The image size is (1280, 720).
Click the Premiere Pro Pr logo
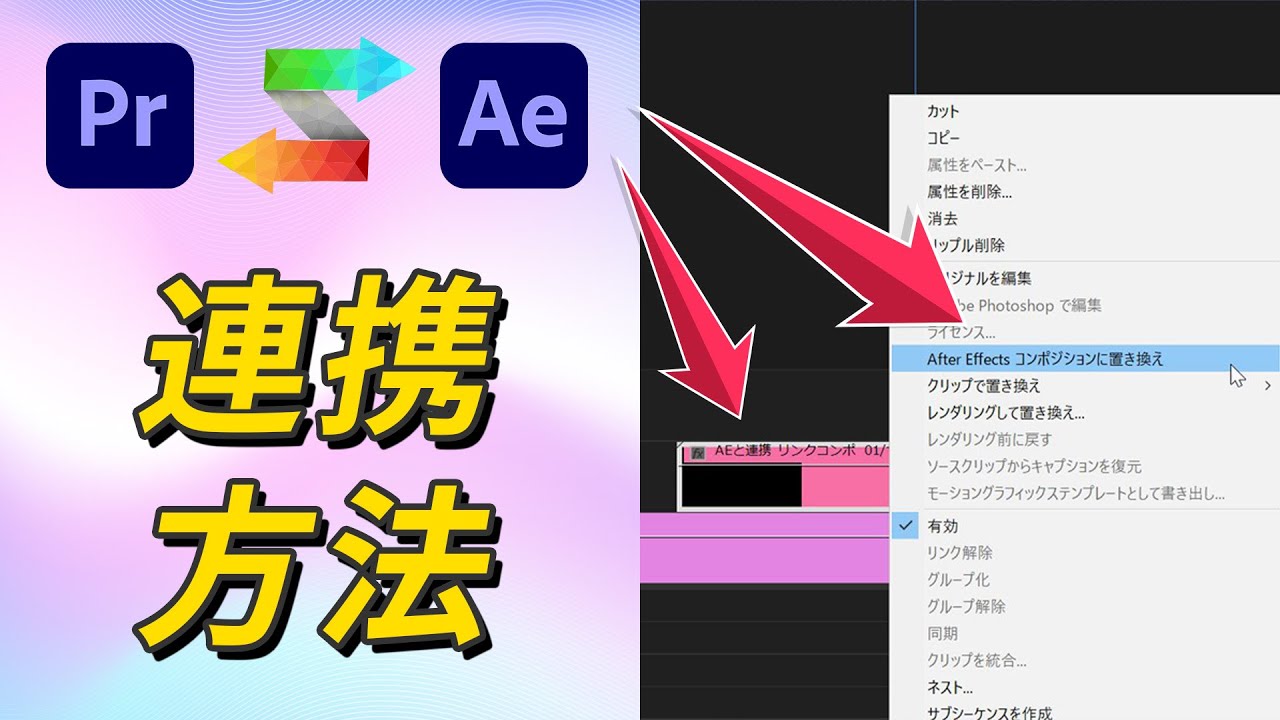tap(120, 115)
